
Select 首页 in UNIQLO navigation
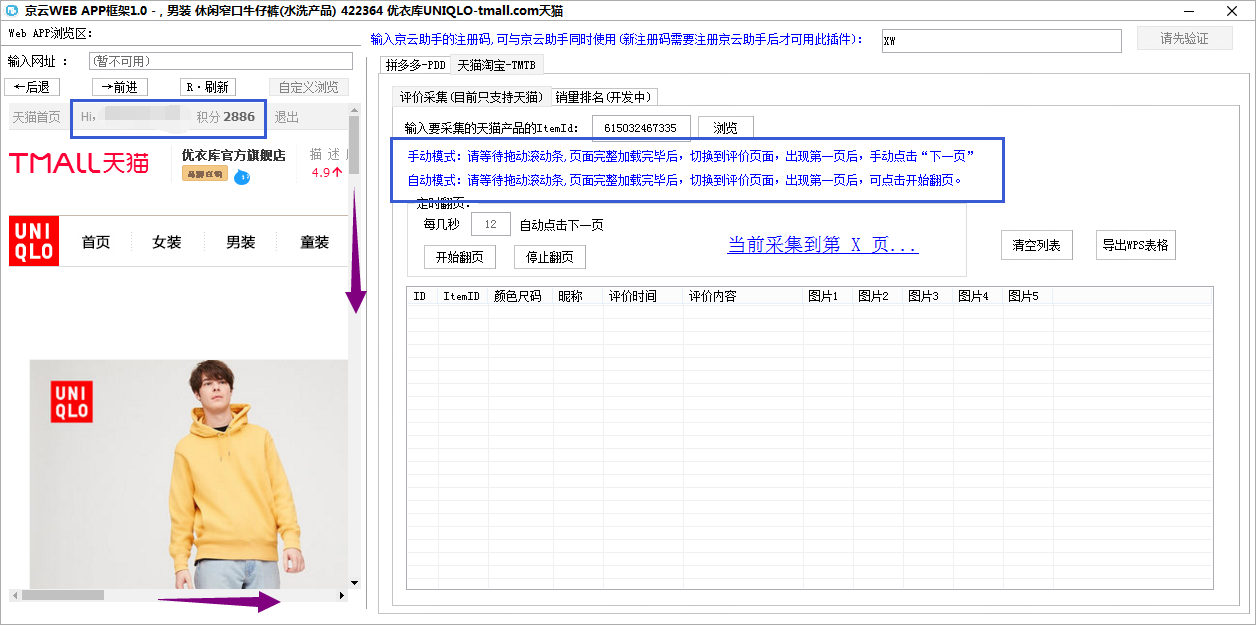pyautogui.click(x=96, y=242)
